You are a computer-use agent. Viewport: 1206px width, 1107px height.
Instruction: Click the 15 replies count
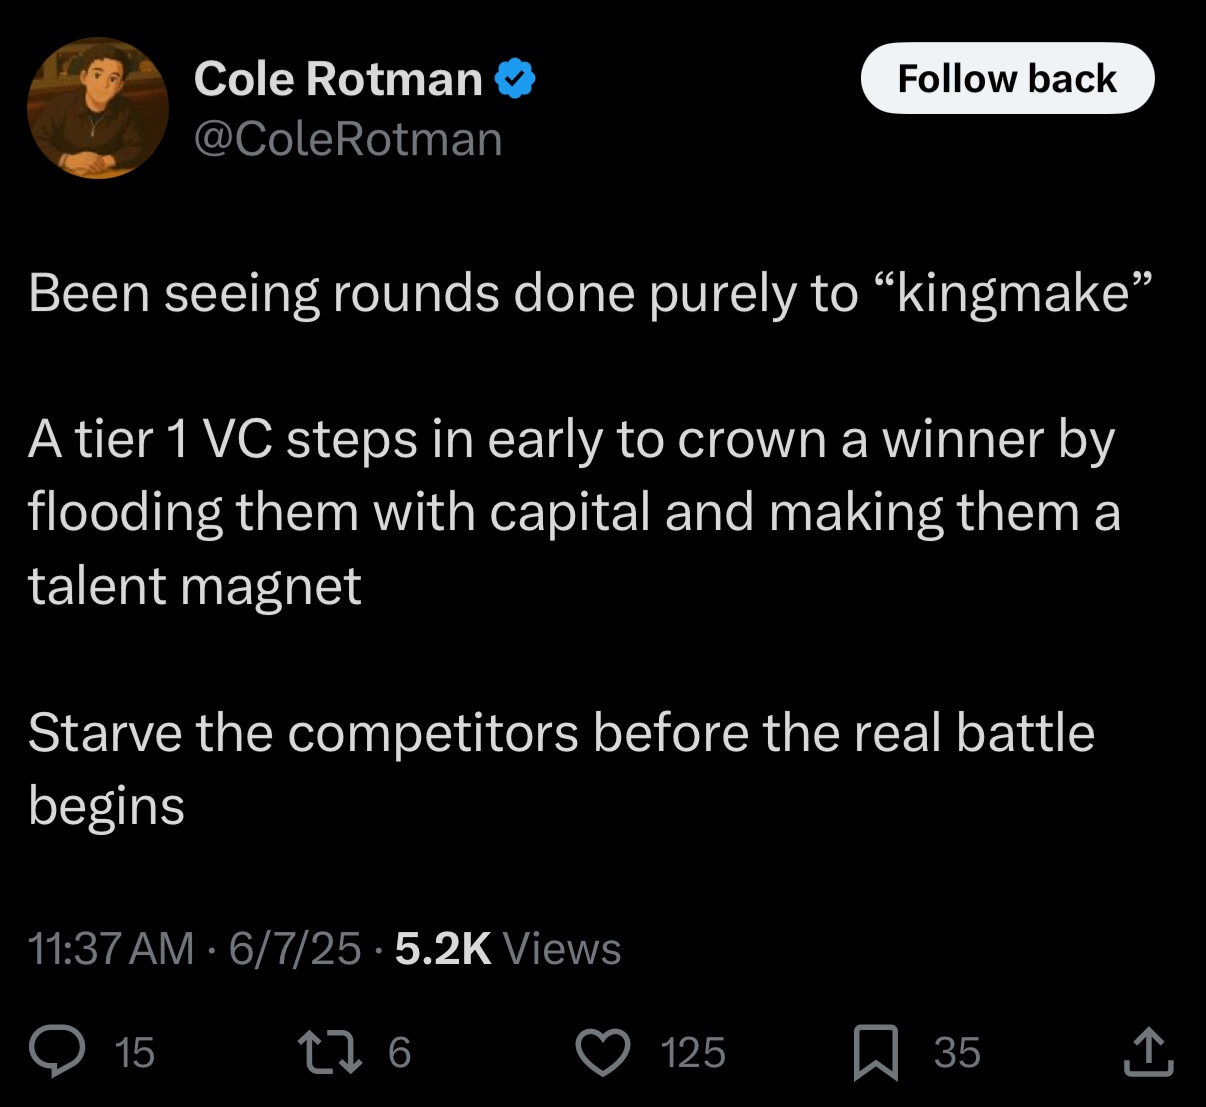[x=135, y=1053]
